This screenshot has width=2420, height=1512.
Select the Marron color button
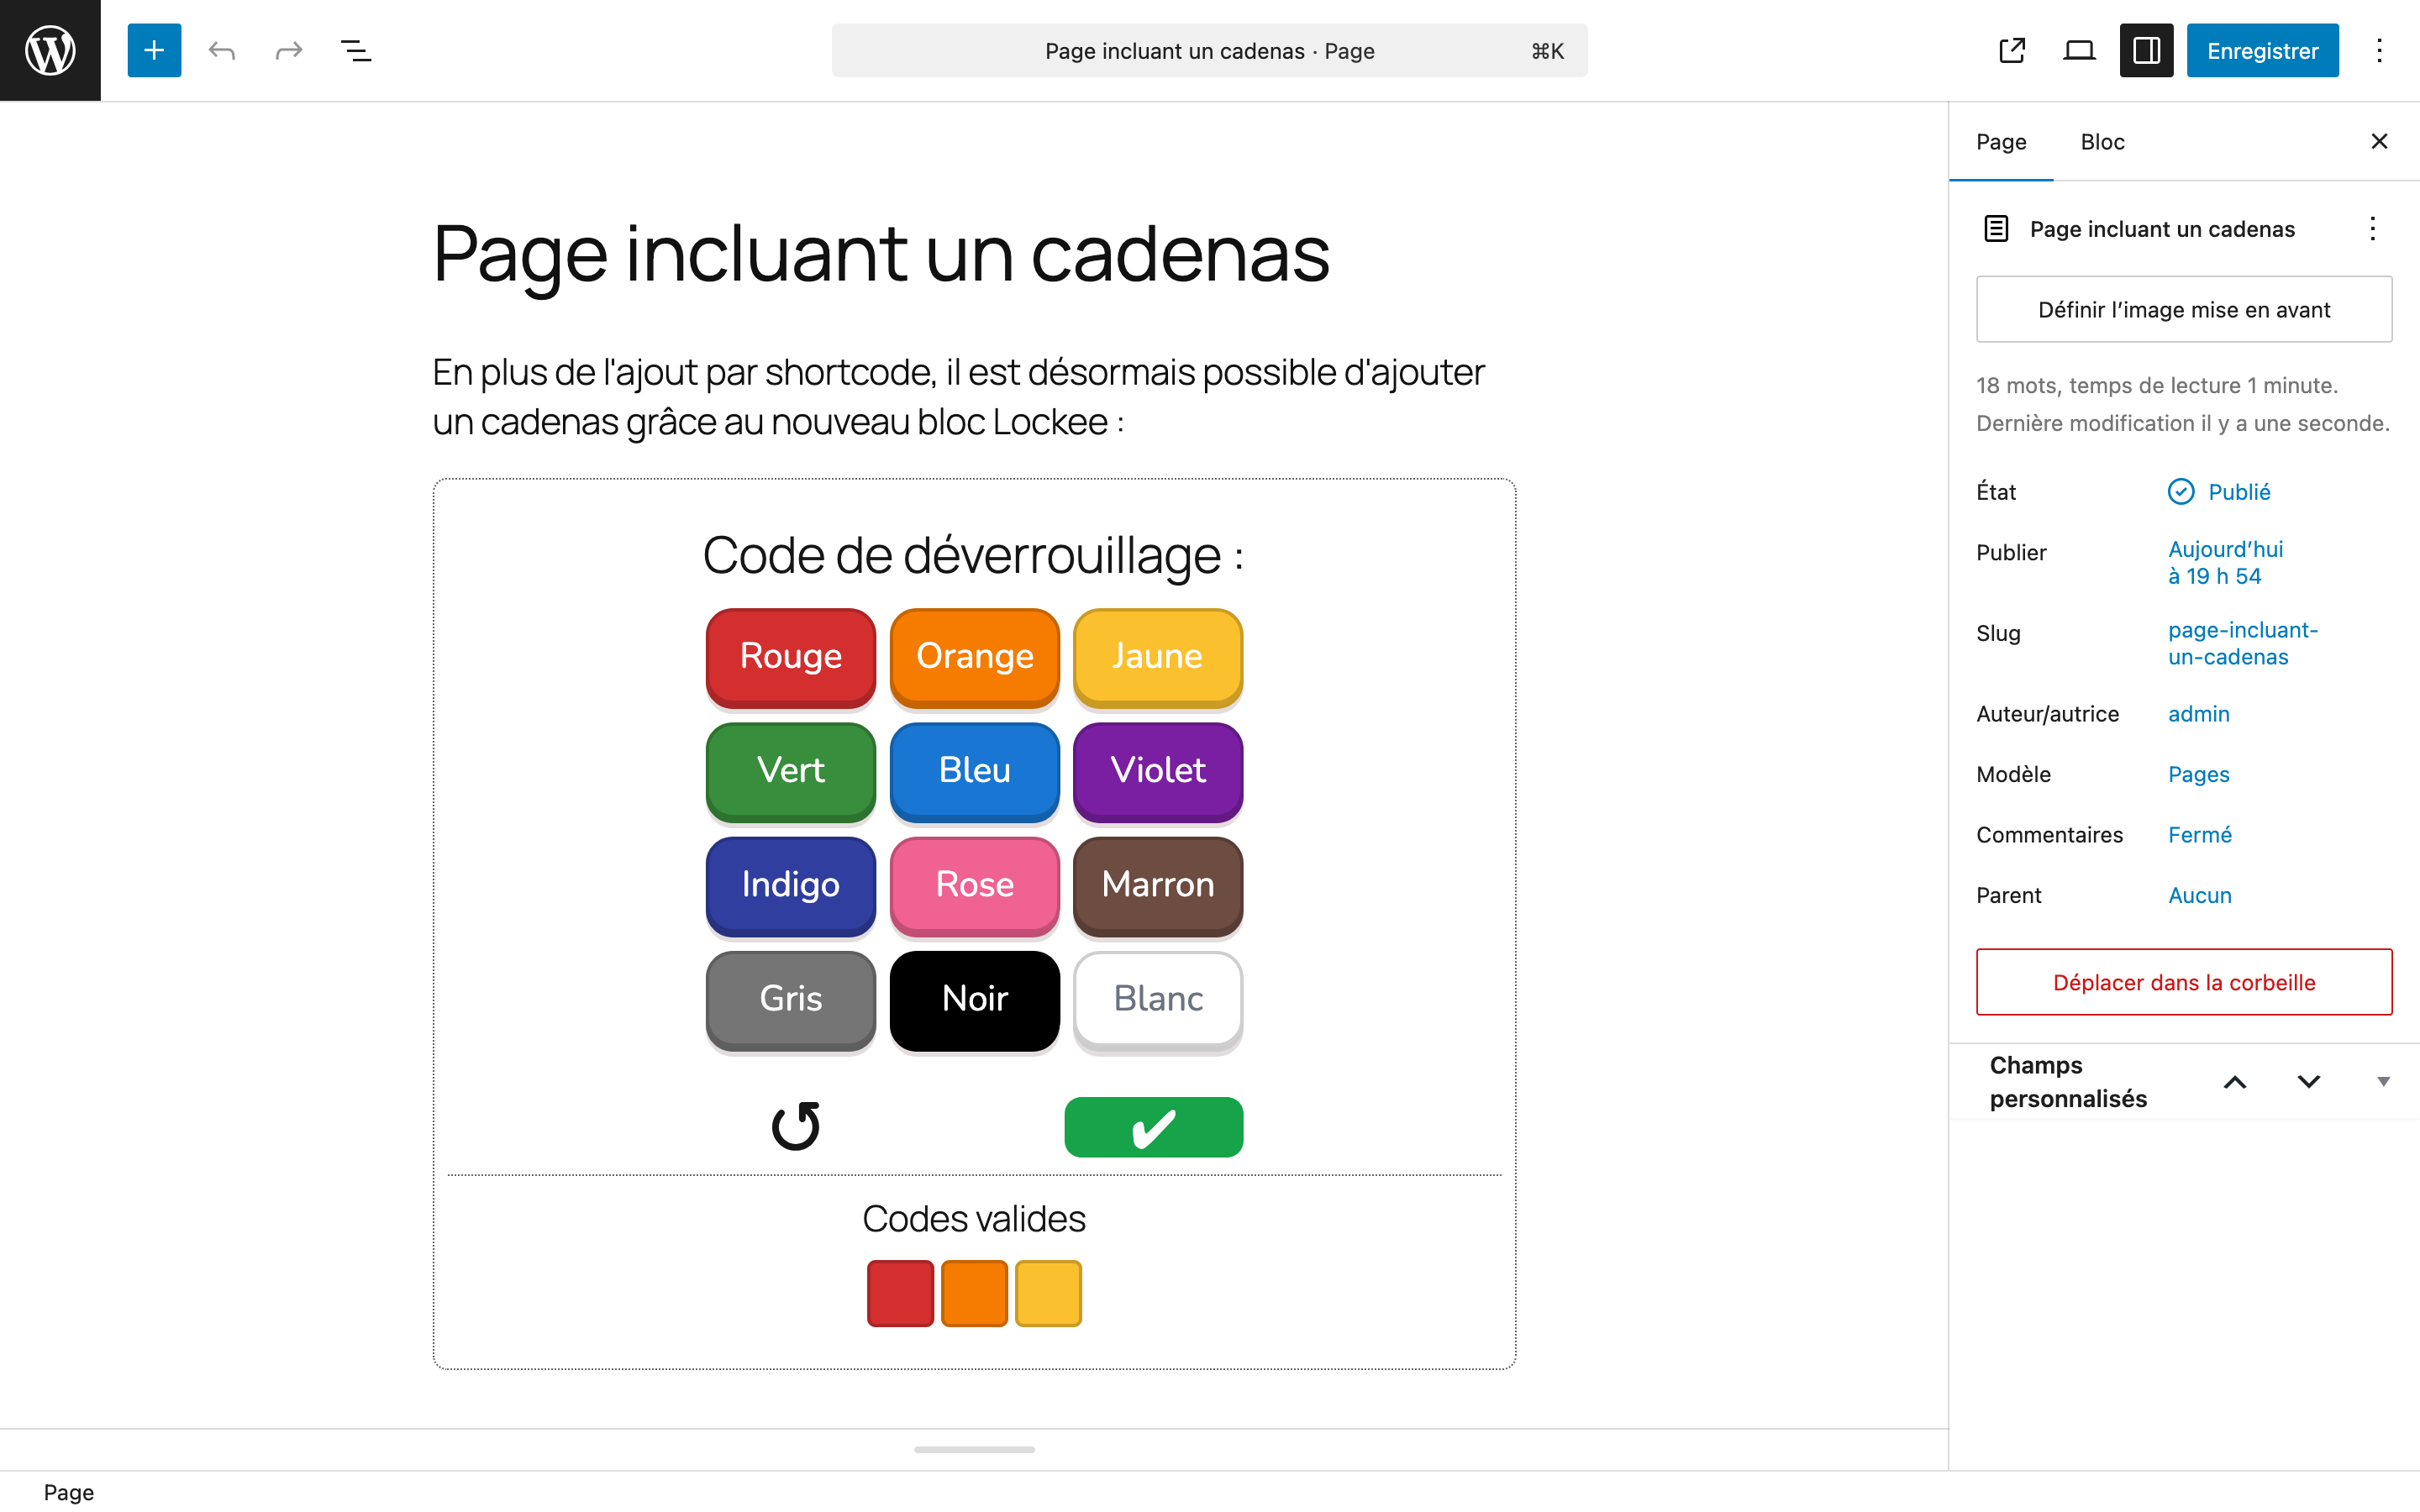[x=1157, y=885]
